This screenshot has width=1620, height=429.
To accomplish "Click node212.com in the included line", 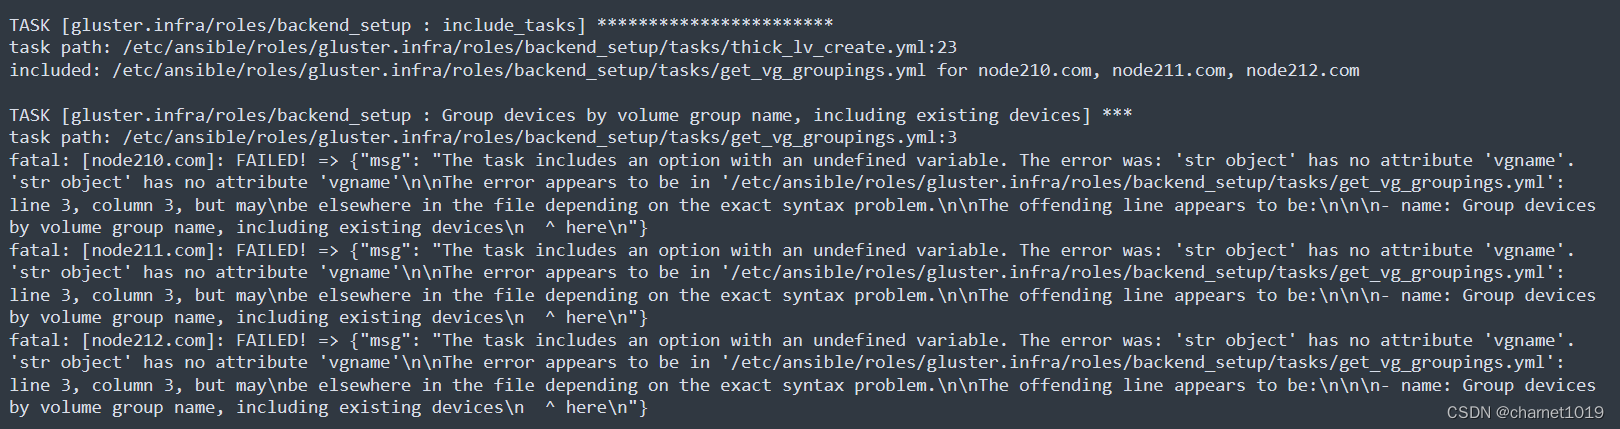I will (1303, 70).
